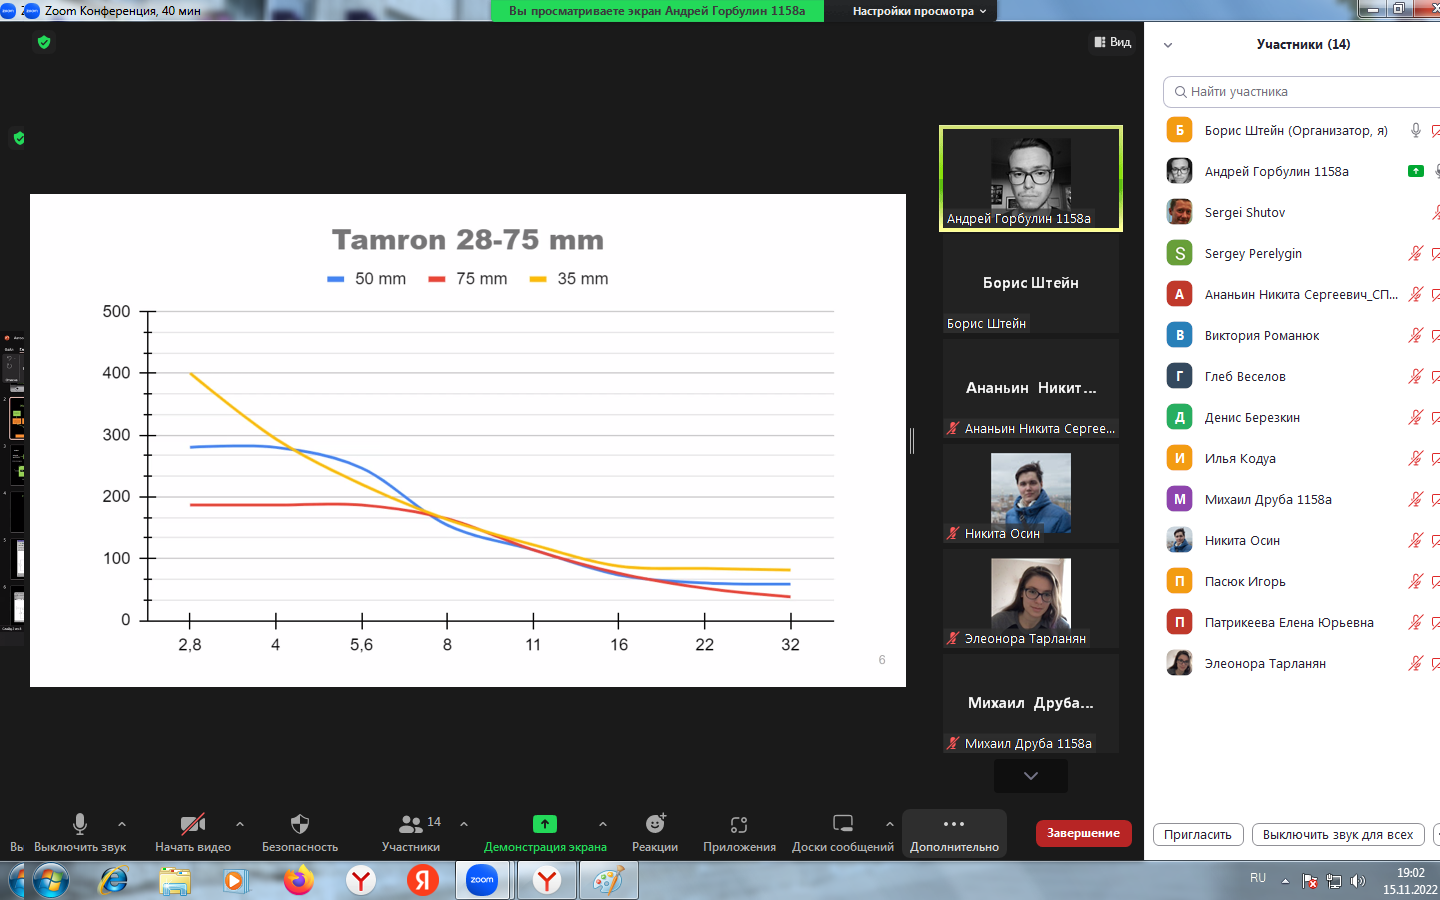Open Internet Explorer from the taskbar
The height and width of the screenshot is (900, 1440).
(113, 881)
